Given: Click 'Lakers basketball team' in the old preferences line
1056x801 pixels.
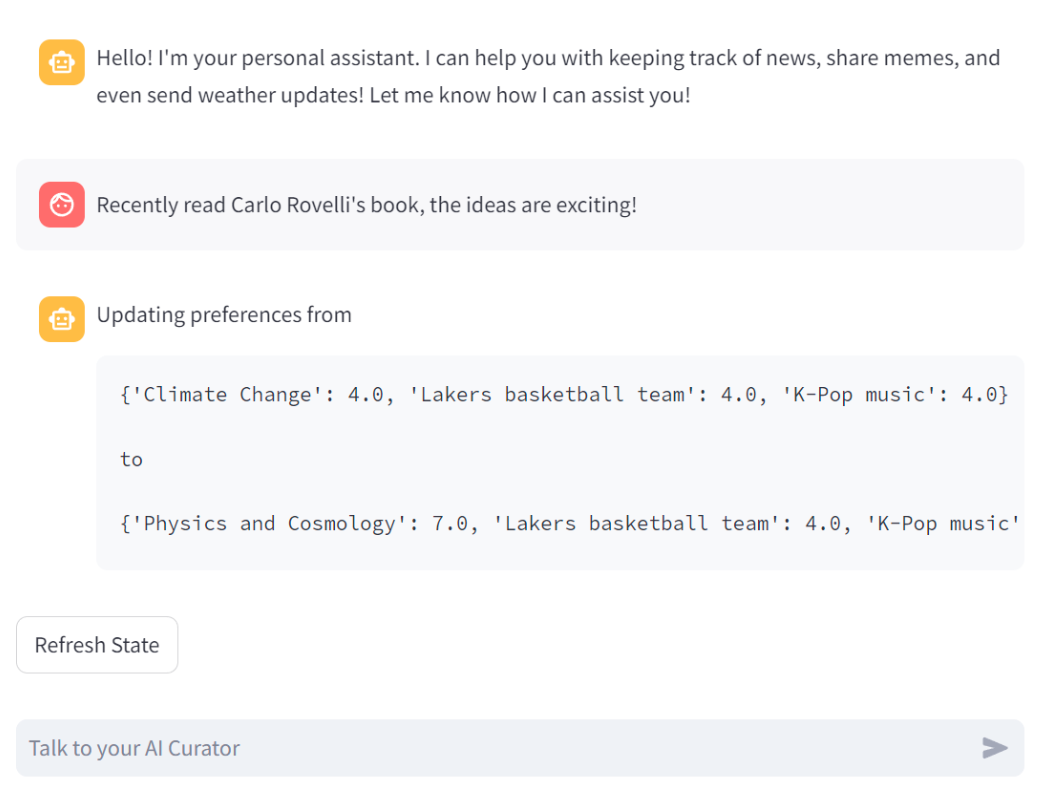Looking at the screenshot, I should point(552,394).
